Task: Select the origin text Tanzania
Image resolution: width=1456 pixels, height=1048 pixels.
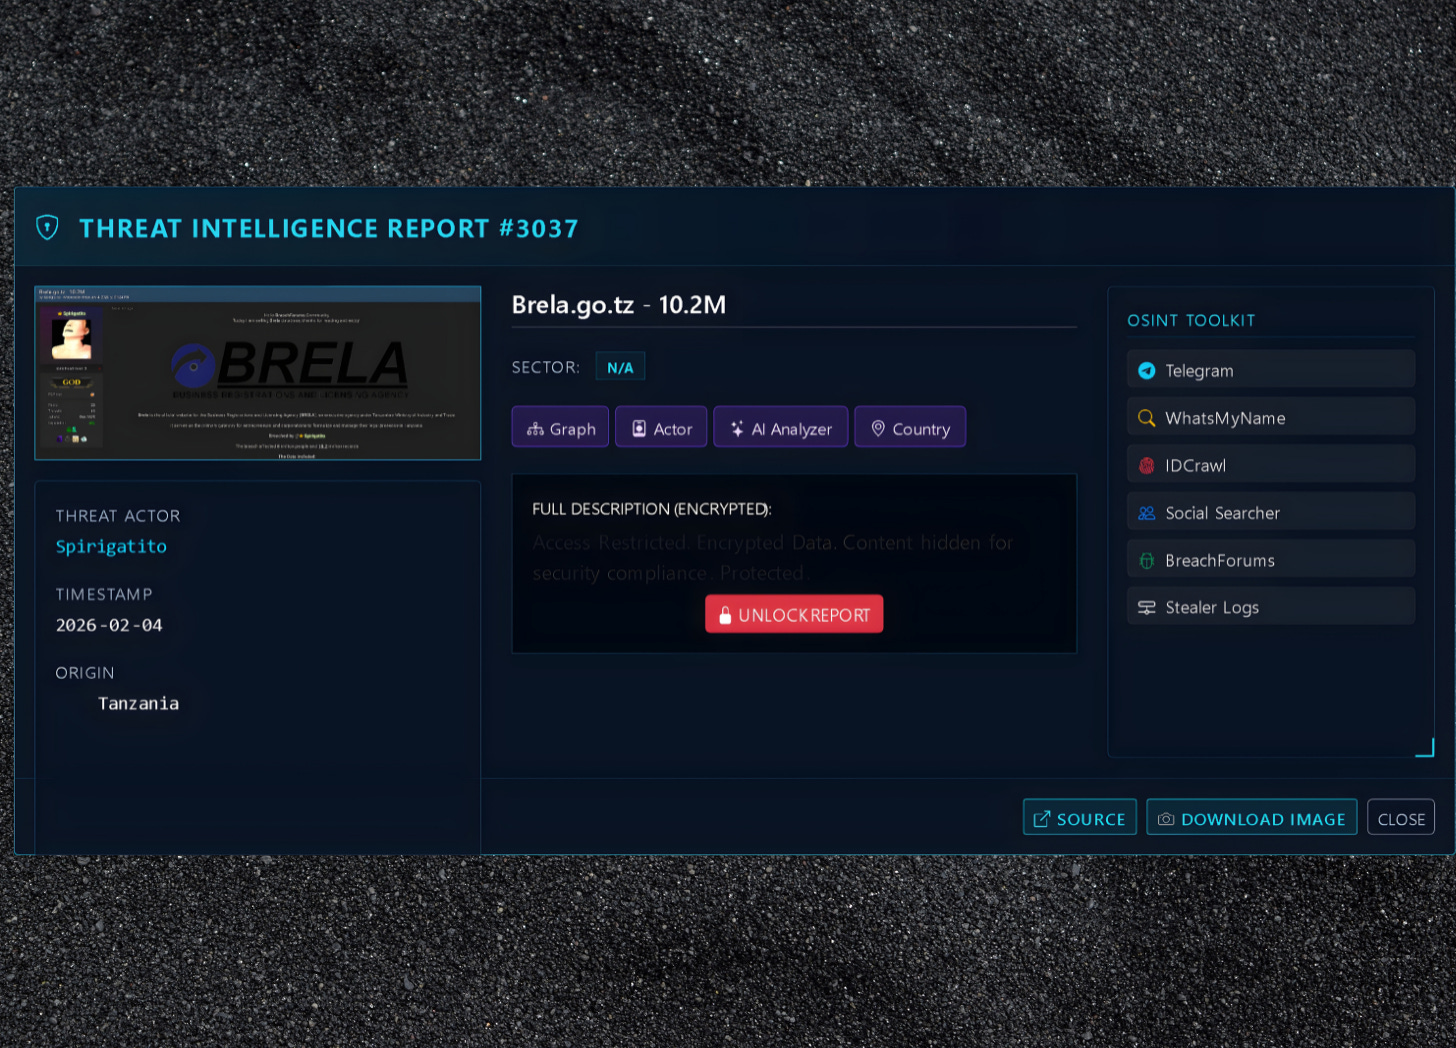Action: click(139, 703)
